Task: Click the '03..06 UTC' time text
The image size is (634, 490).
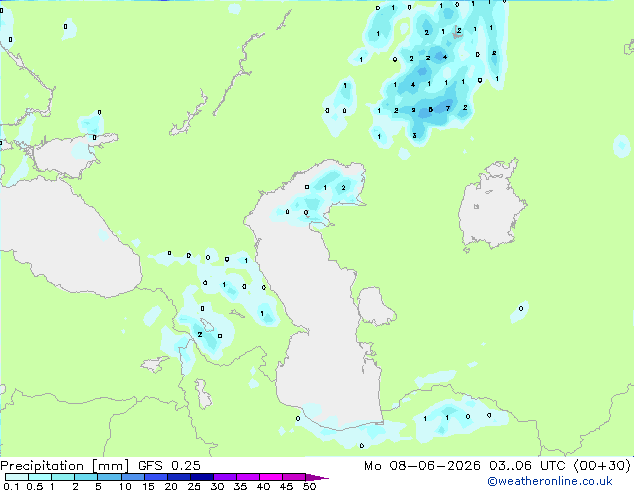Action: point(527,466)
